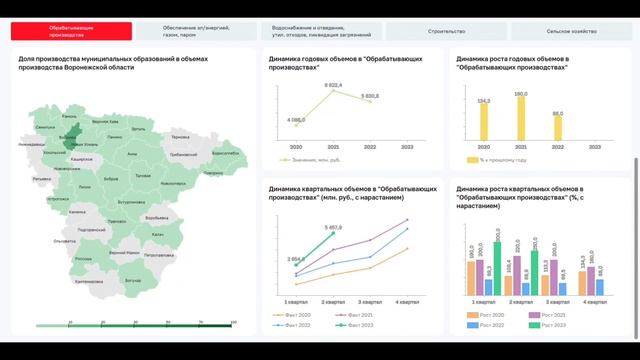Click the 2020 data point on annual line chart
The height and width of the screenshot is (360, 640).
point(296,125)
